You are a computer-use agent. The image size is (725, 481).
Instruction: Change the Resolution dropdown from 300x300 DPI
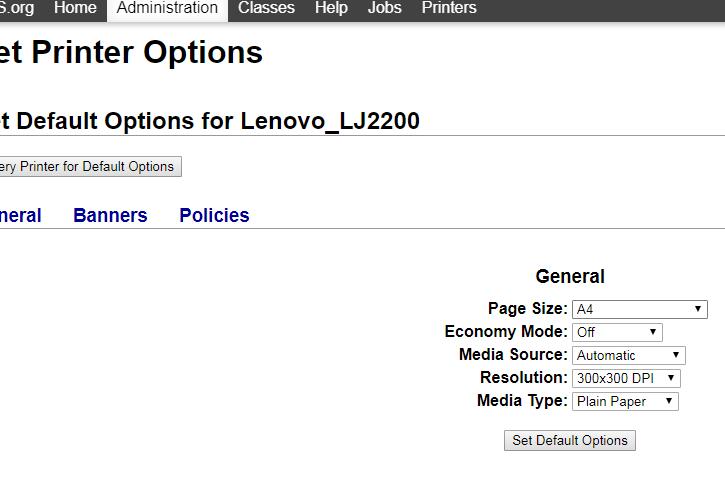pyautogui.click(x=627, y=378)
